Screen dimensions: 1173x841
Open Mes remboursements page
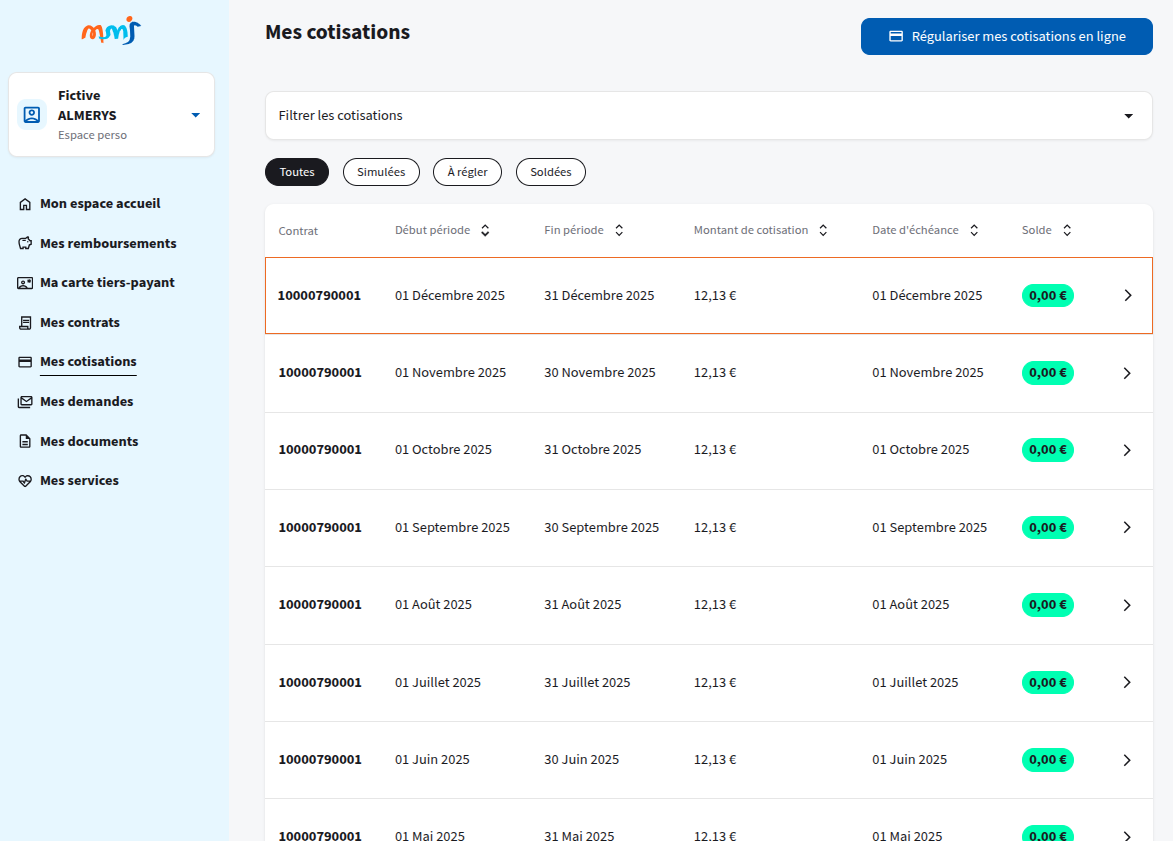click(108, 243)
